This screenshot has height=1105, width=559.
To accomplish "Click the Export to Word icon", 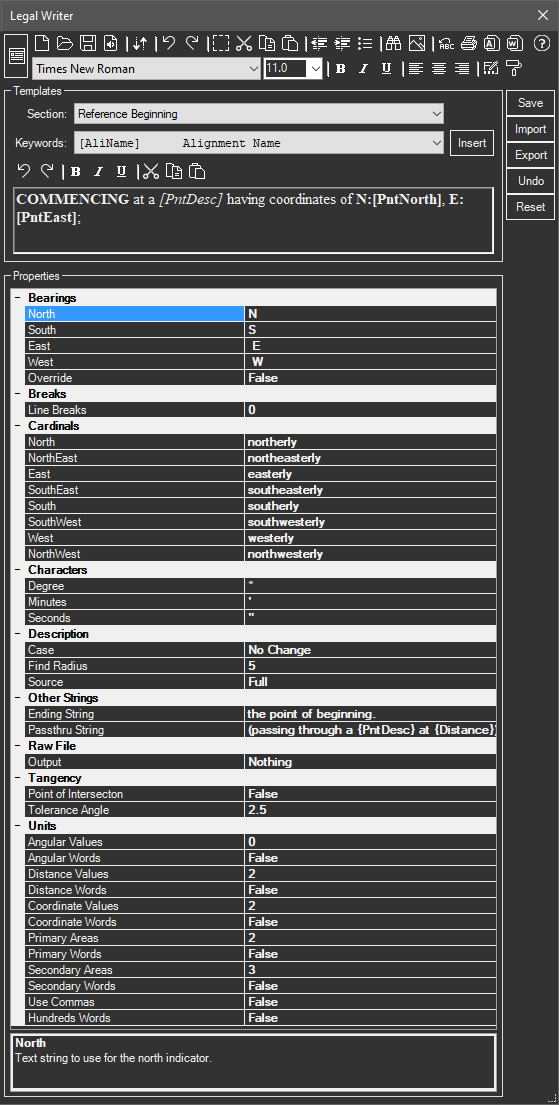I will pos(515,44).
